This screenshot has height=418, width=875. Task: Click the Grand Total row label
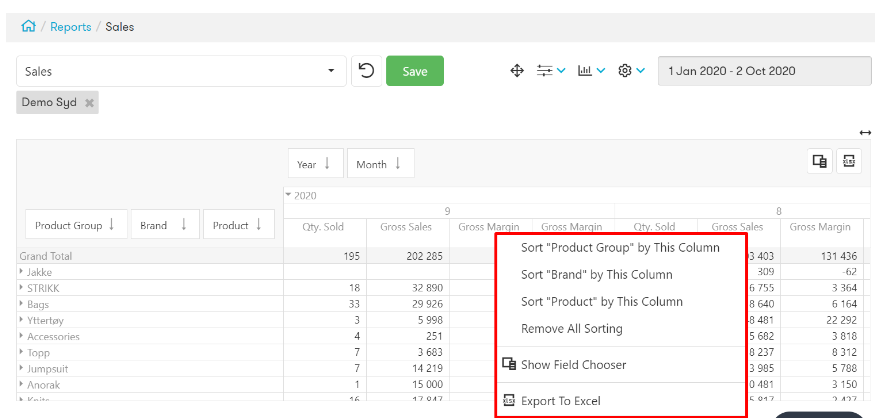(x=46, y=256)
